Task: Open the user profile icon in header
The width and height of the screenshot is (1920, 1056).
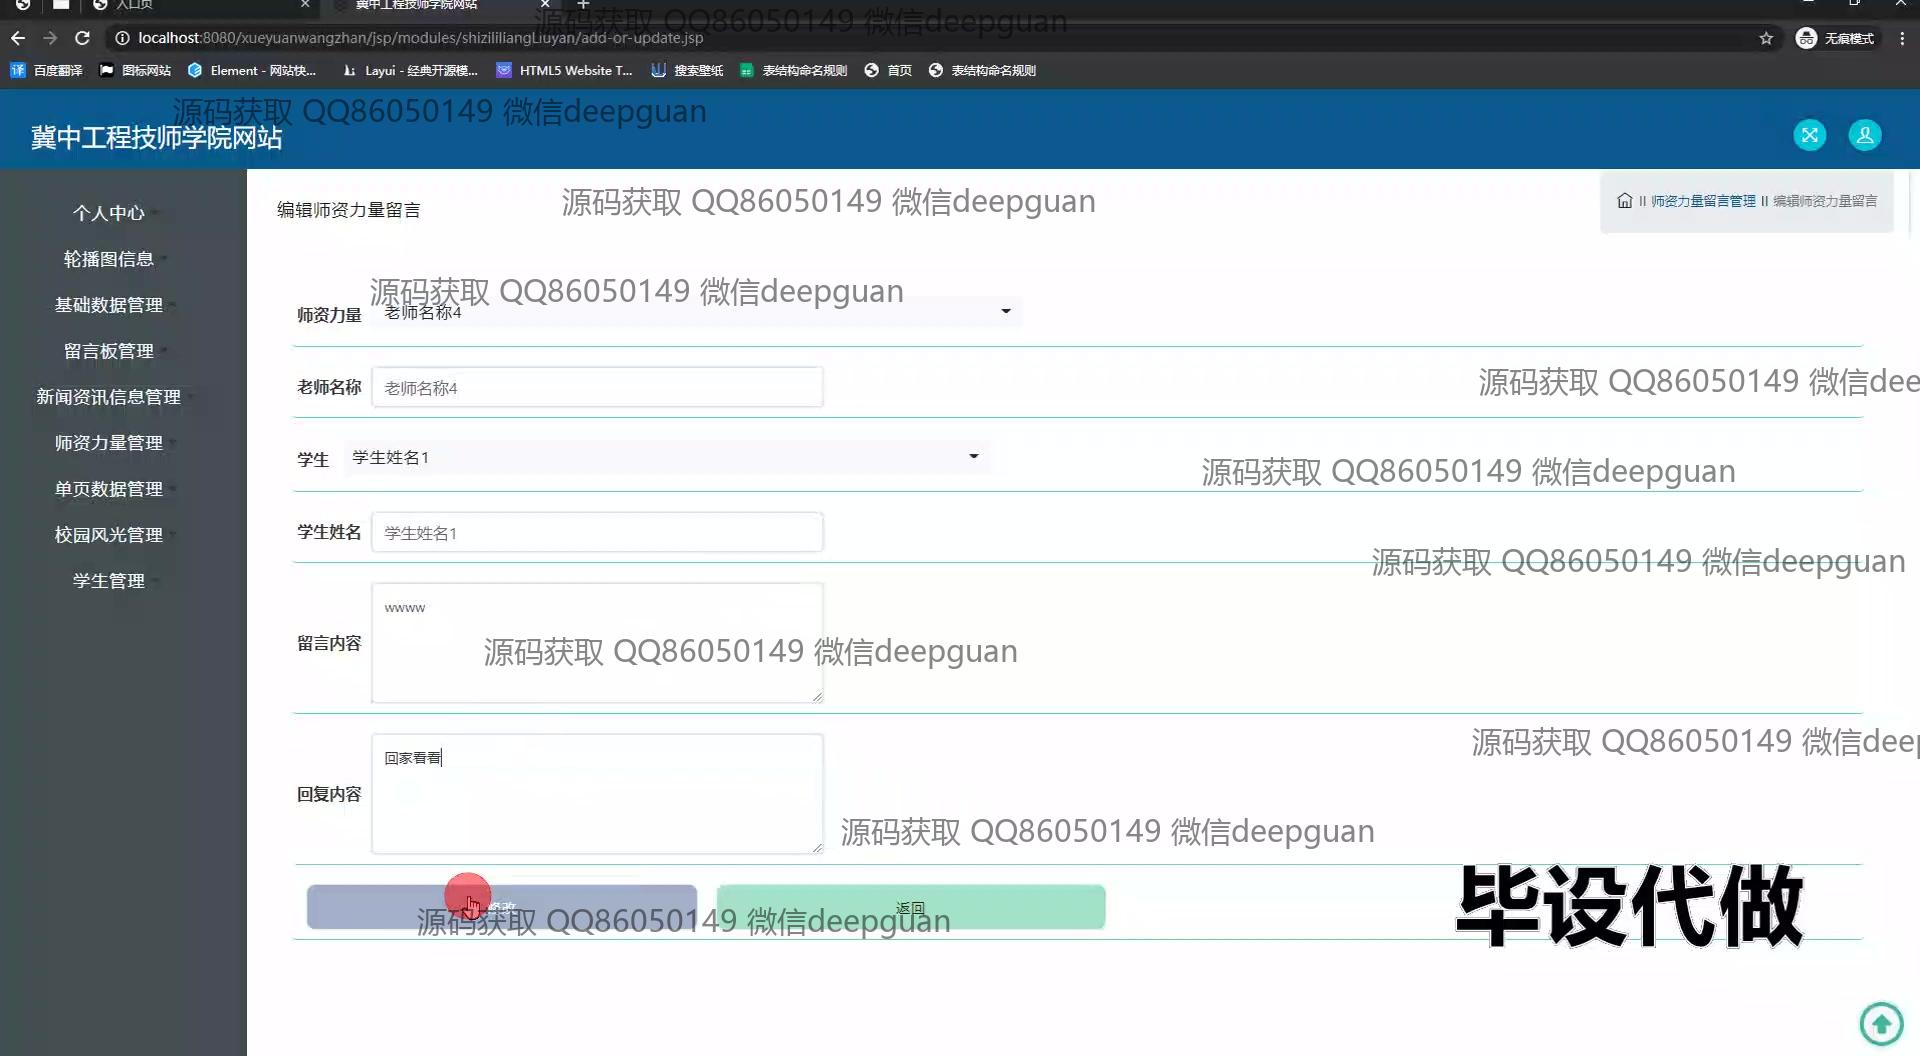Action: [1864, 135]
